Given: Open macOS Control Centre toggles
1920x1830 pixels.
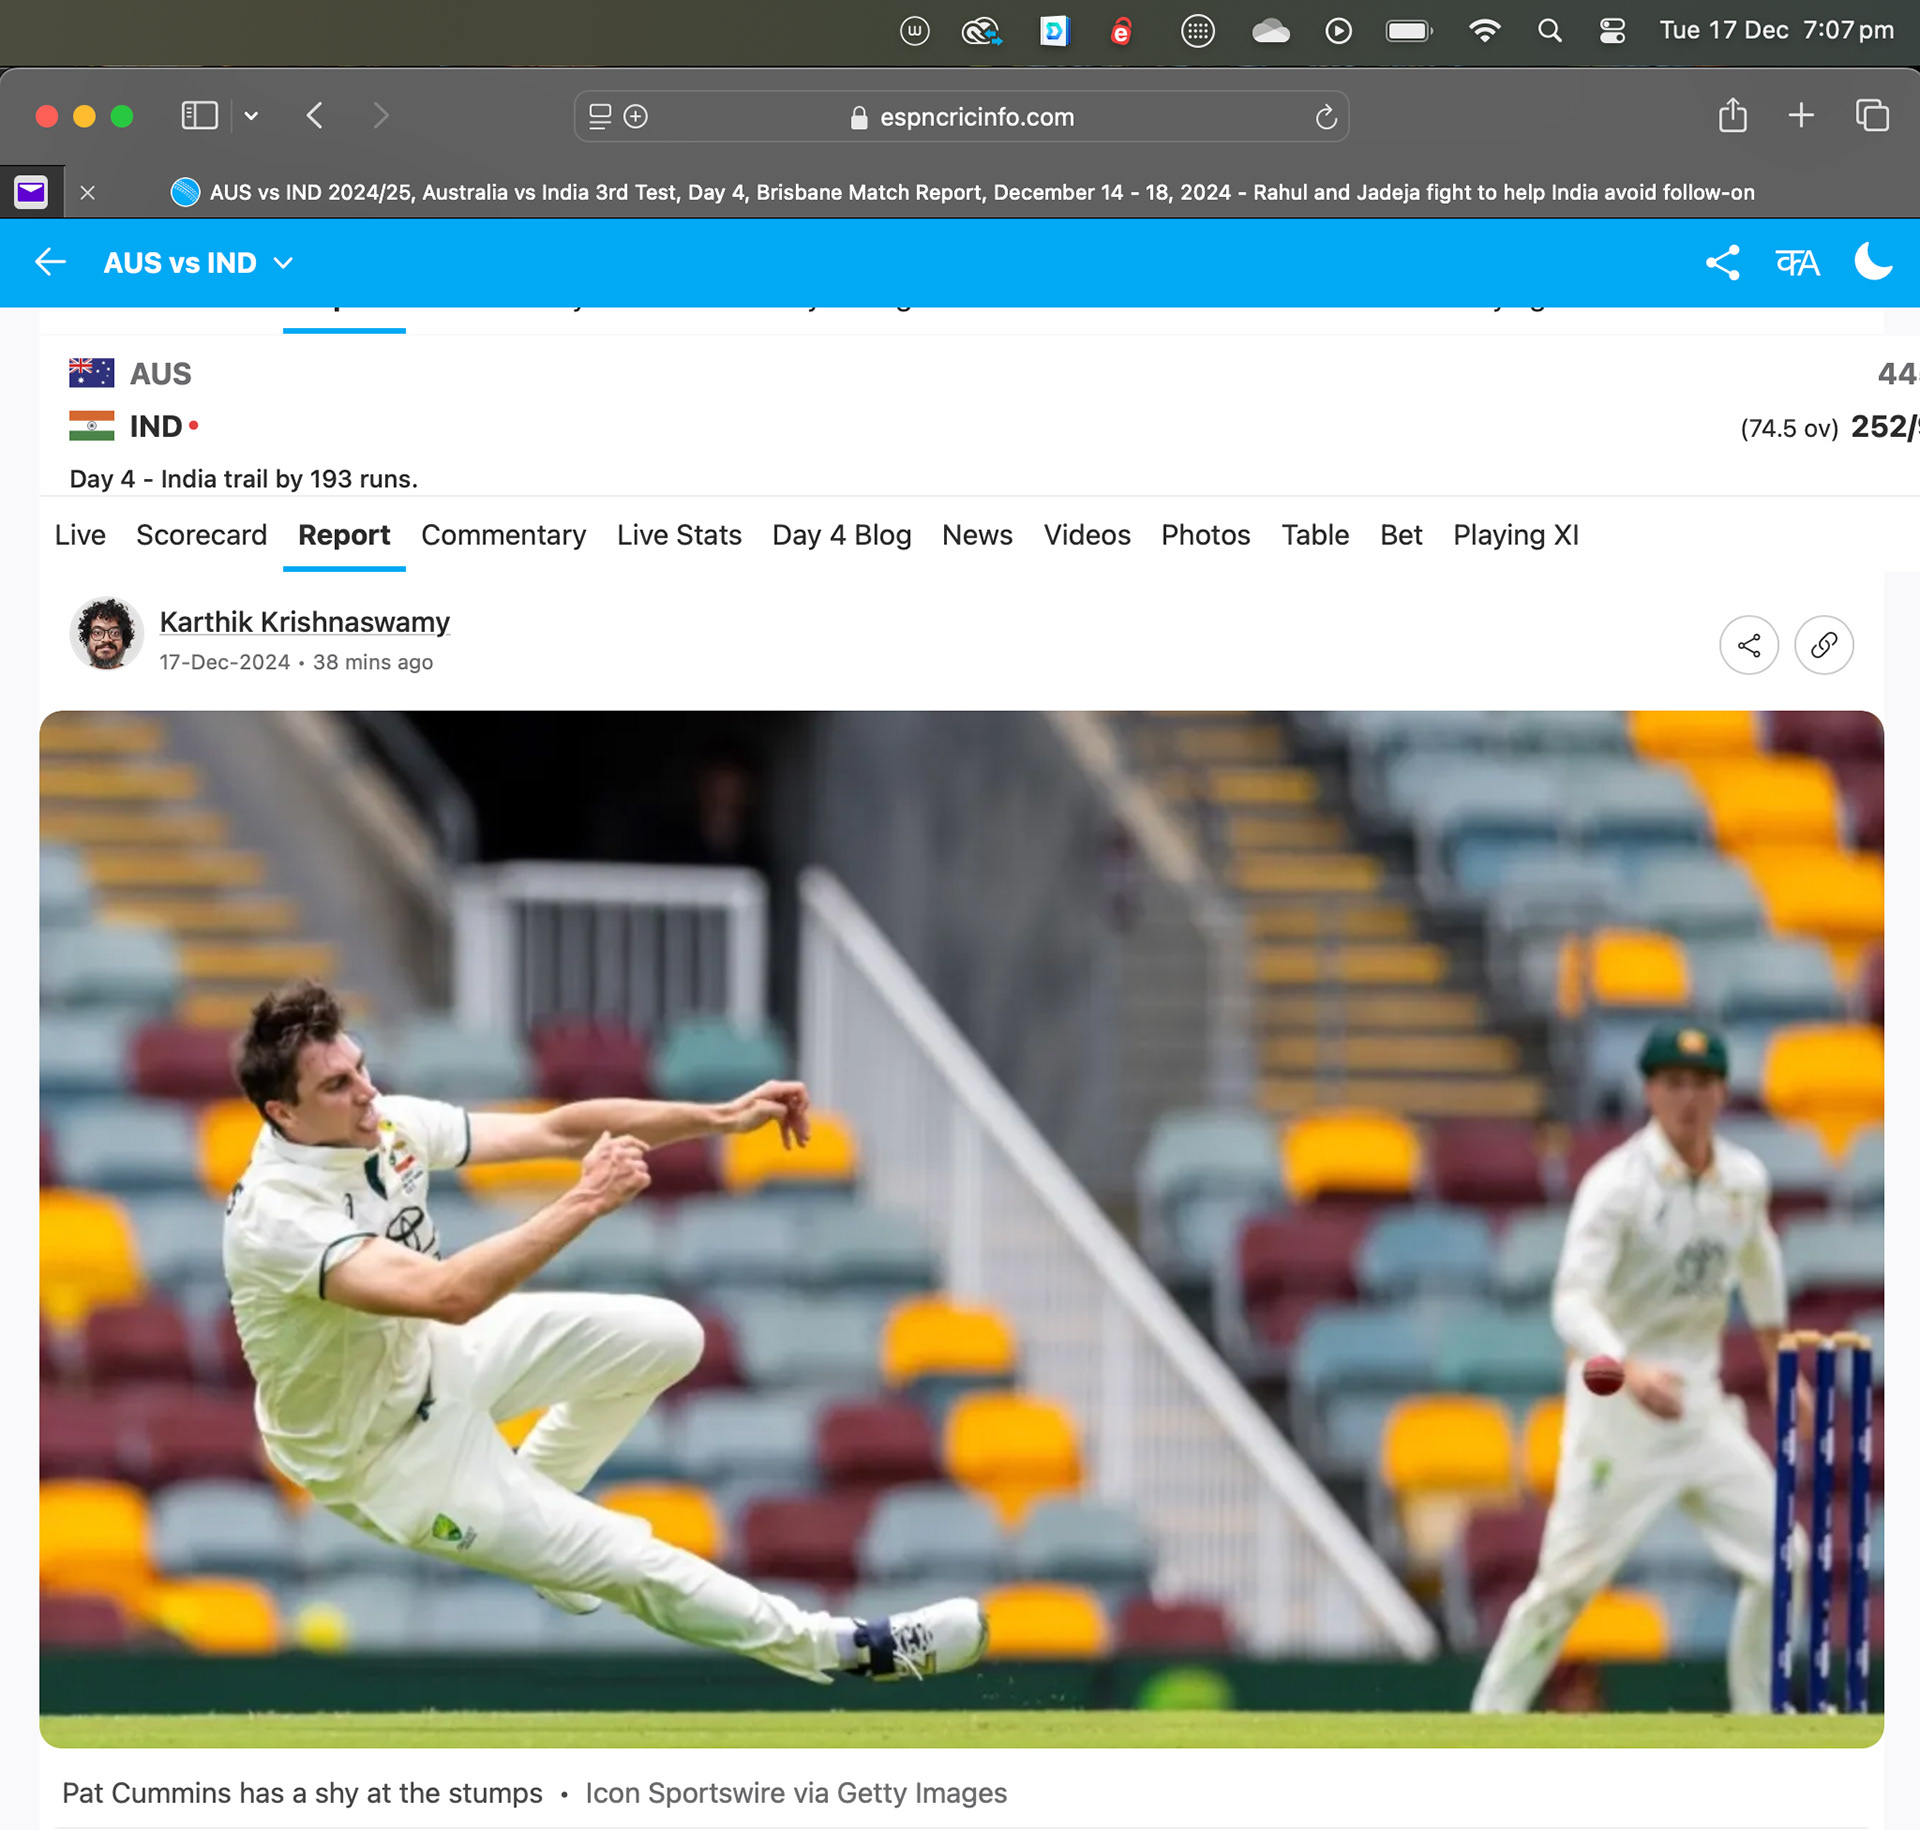Looking at the screenshot, I should 1612,31.
